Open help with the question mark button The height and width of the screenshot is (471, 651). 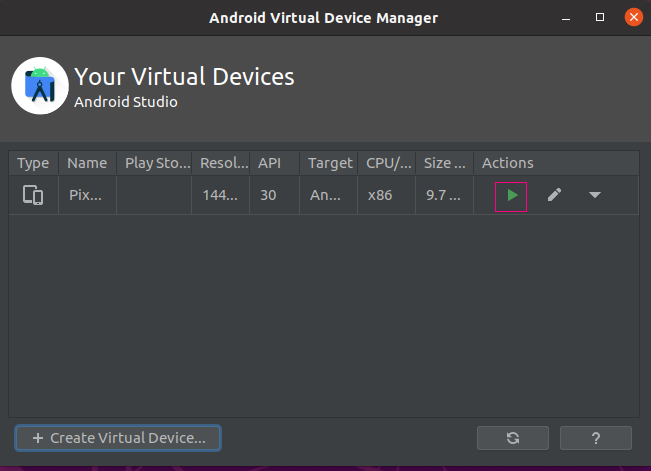pos(596,438)
